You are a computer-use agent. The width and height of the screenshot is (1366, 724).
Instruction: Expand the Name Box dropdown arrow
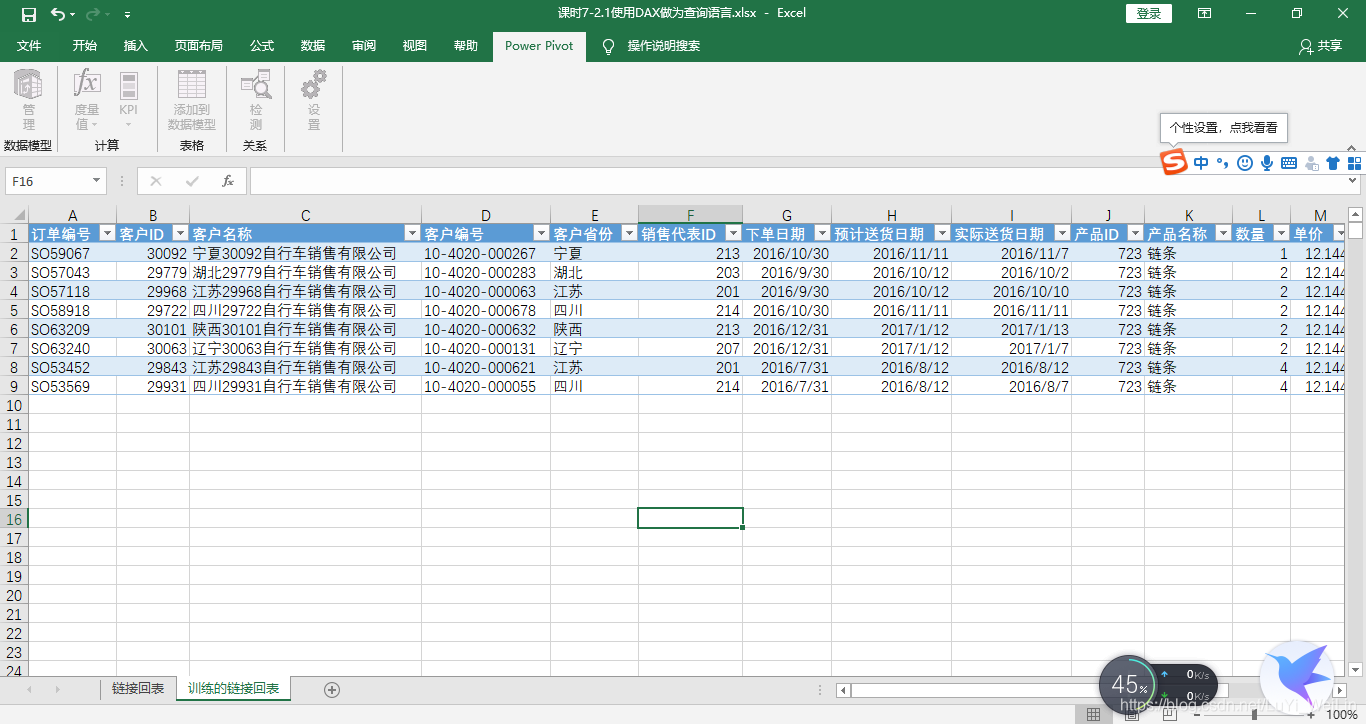[x=97, y=181]
